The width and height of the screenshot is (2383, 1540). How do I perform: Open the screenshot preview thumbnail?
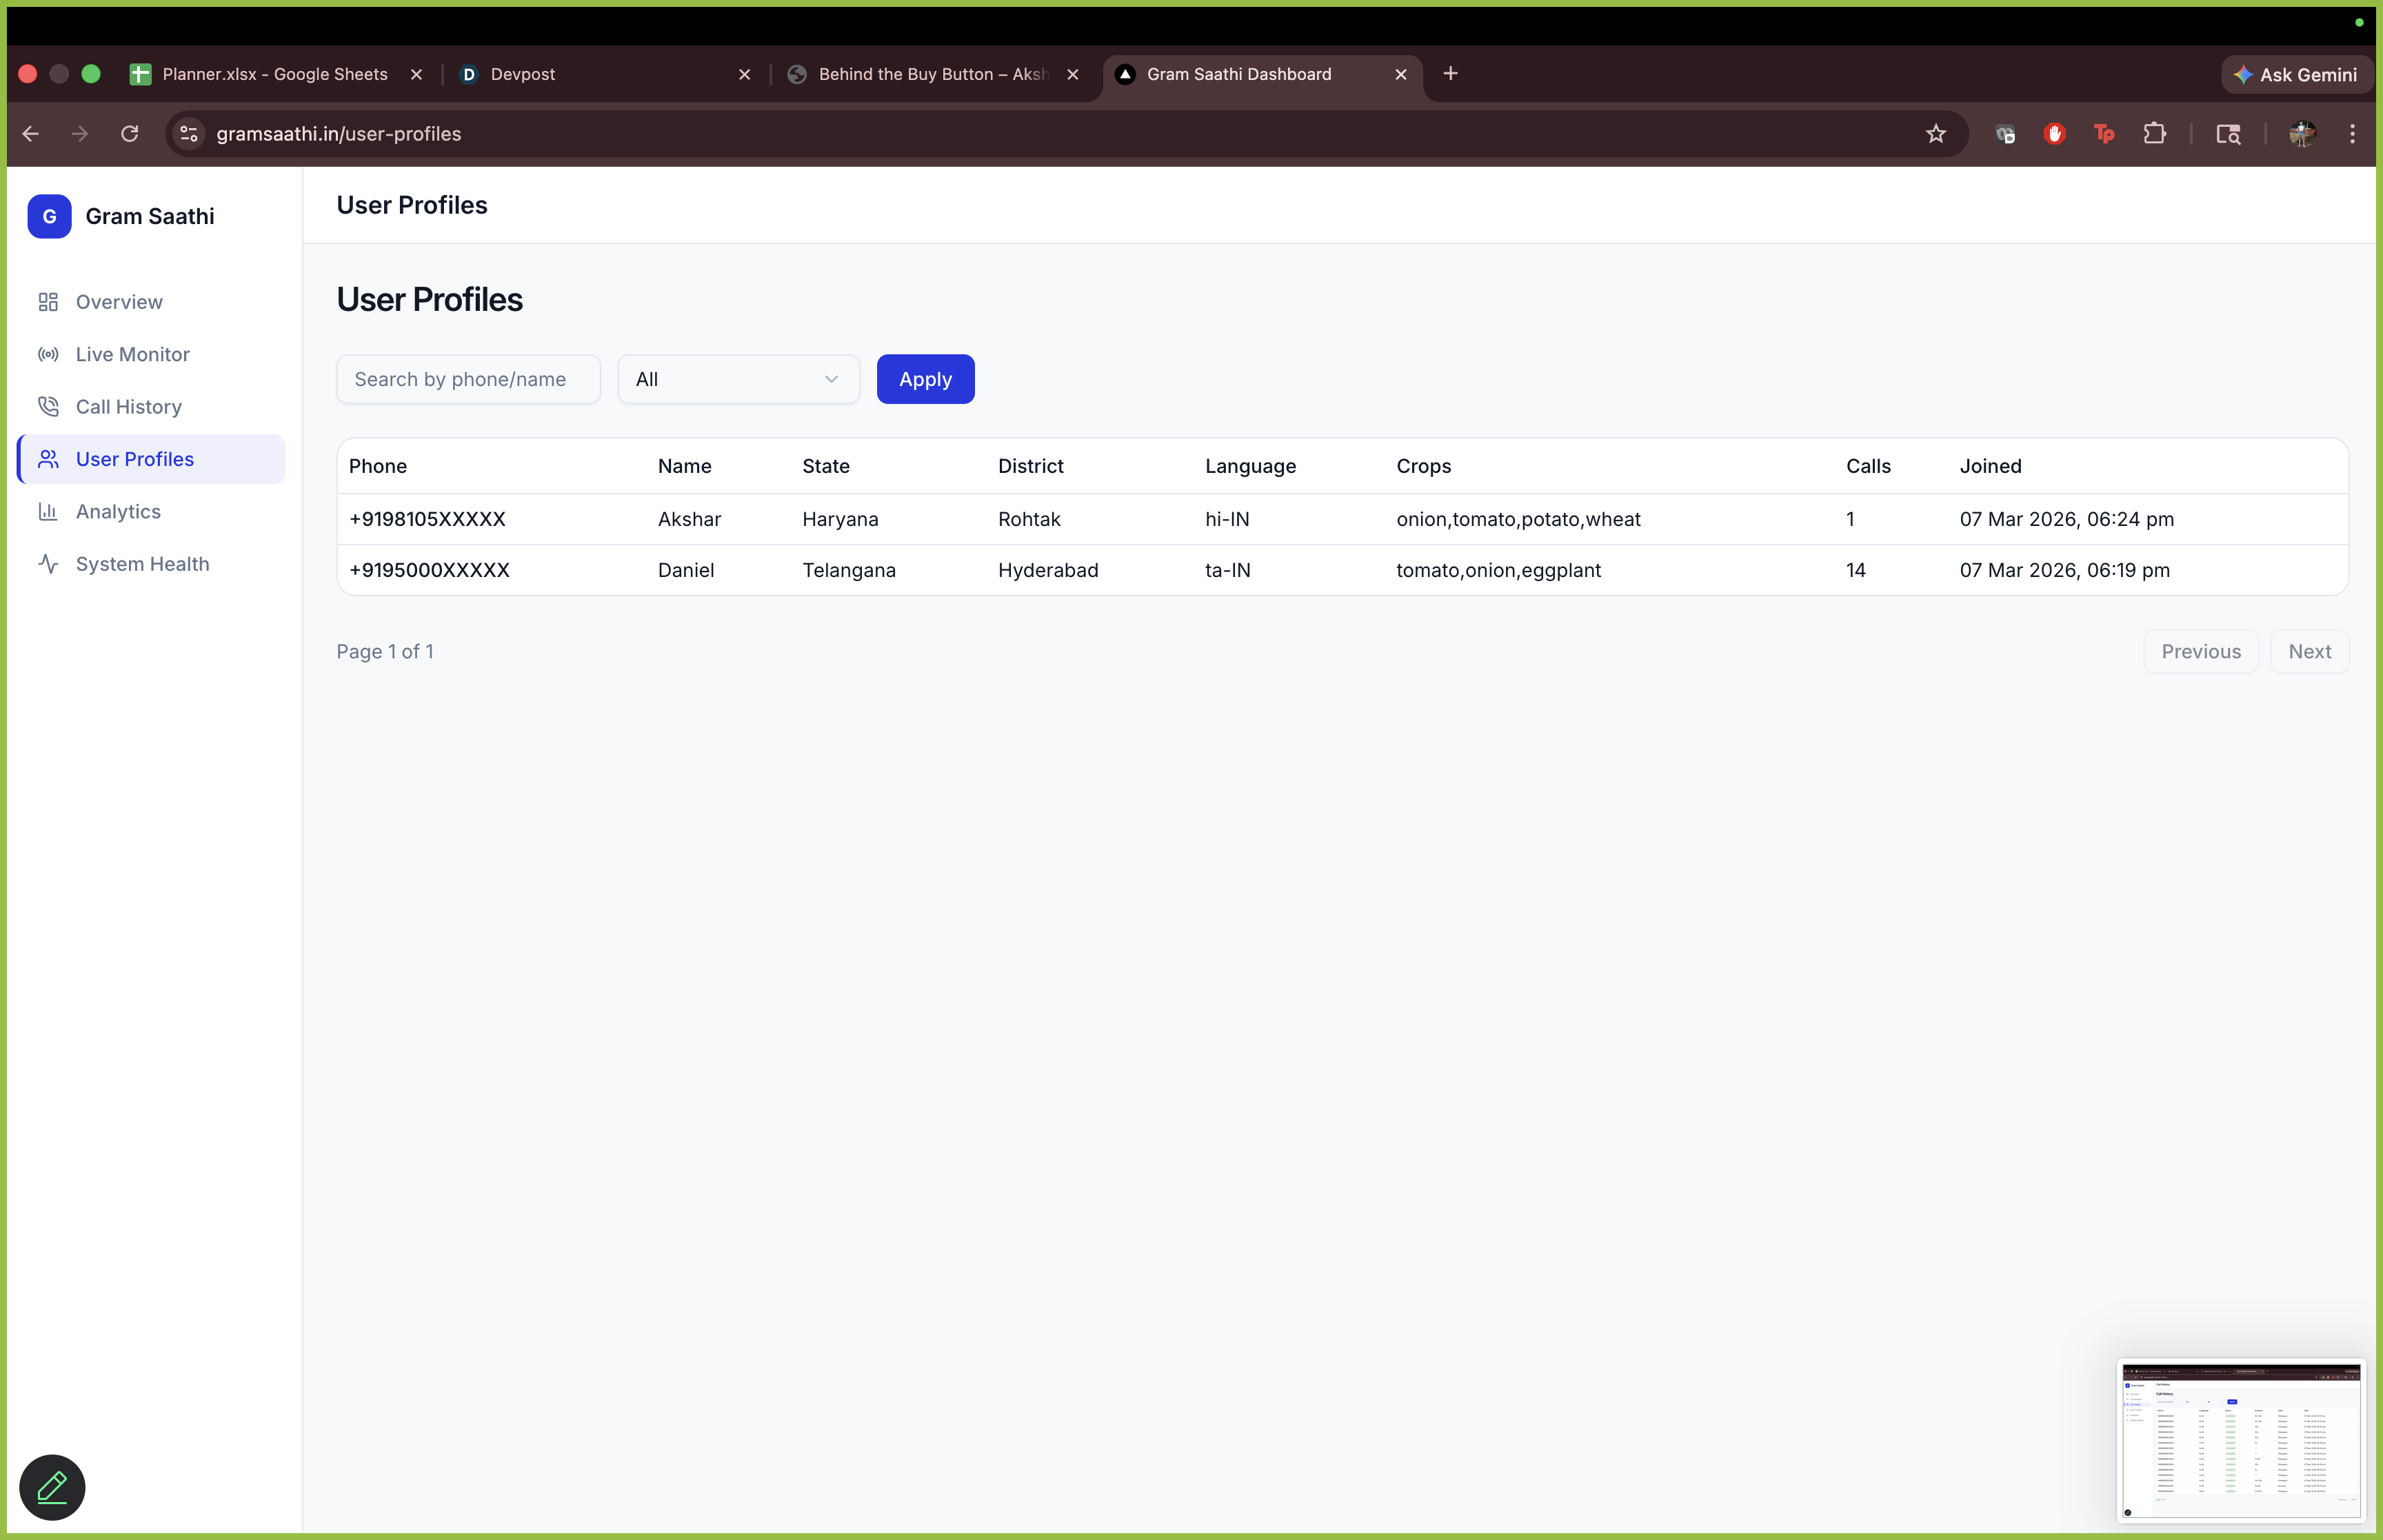pyautogui.click(x=2240, y=1439)
